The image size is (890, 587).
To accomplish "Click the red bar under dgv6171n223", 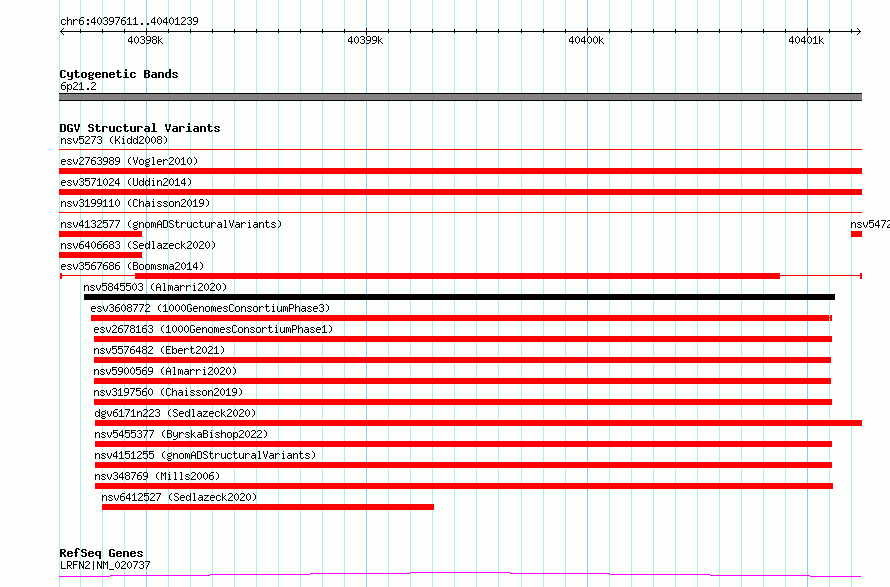I will point(478,423).
